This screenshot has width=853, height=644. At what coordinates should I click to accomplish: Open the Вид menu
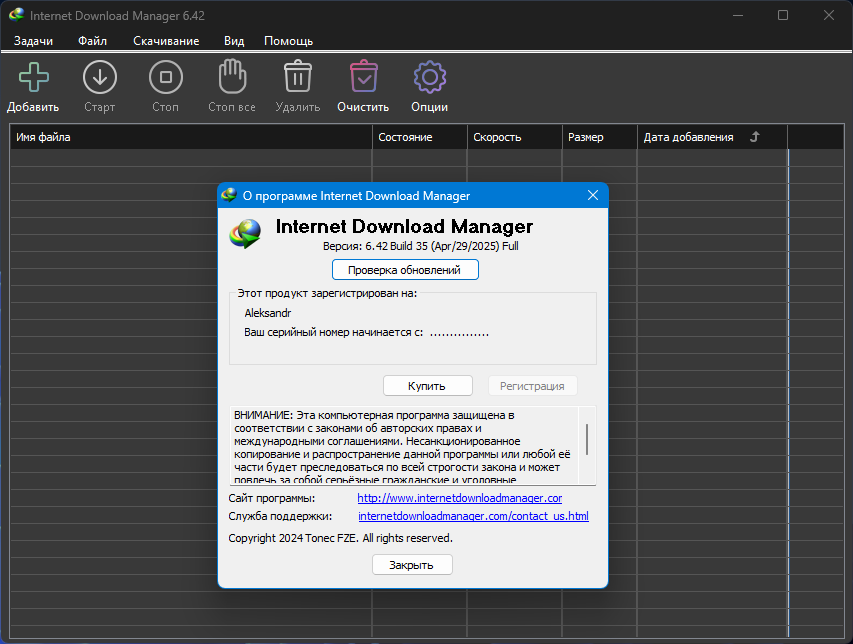click(234, 41)
